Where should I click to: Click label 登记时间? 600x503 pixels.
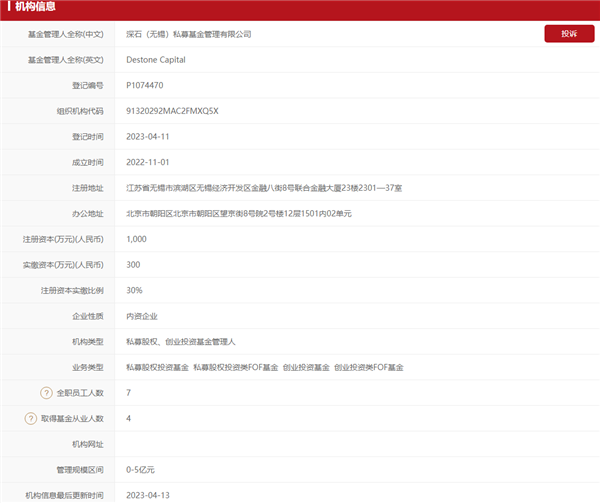click(x=88, y=137)
